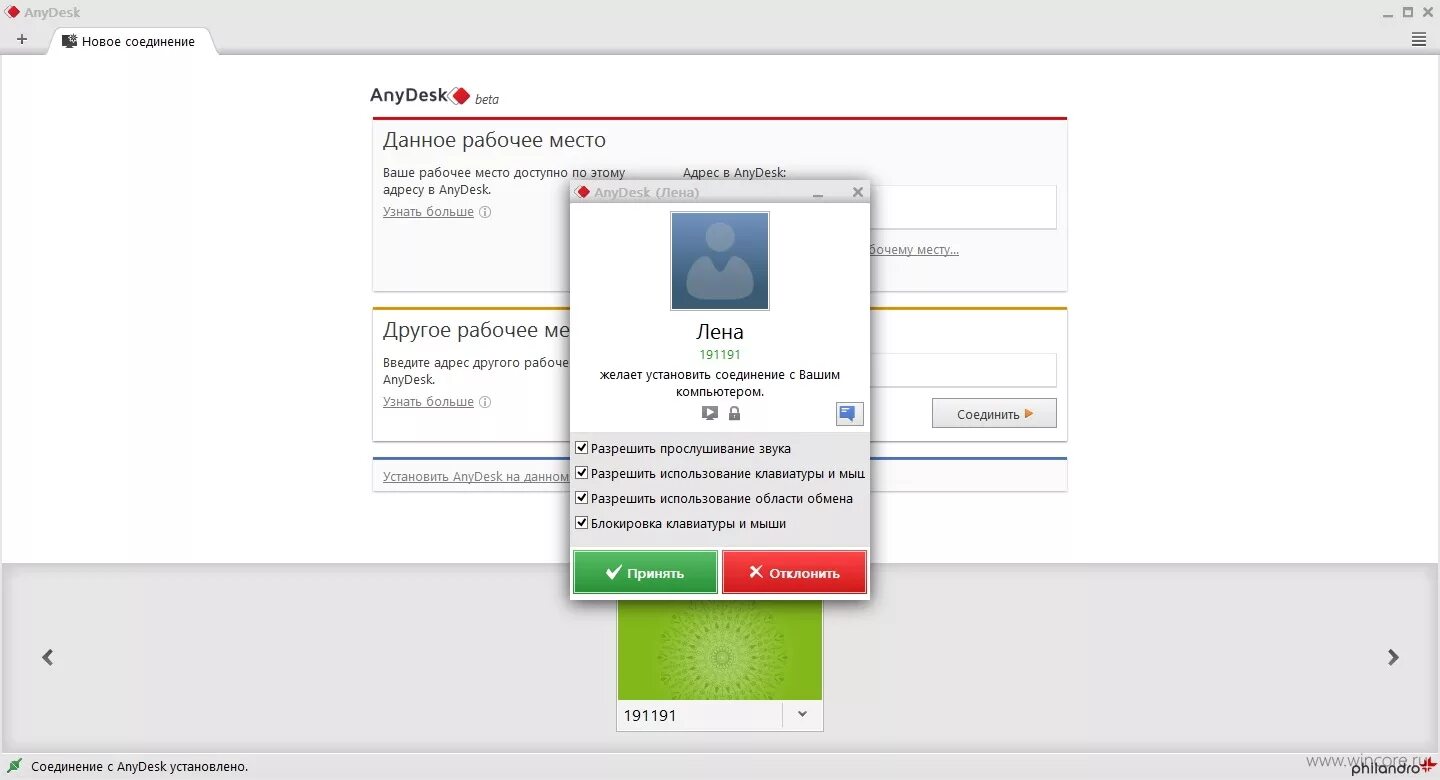Click Лена's profile avatar image

(720, 261)
